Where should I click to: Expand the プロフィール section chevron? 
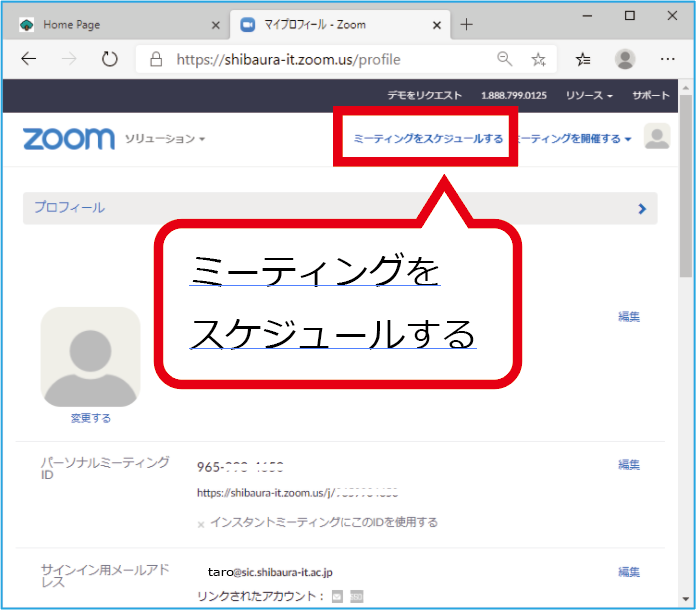click(x=642, y=209)
